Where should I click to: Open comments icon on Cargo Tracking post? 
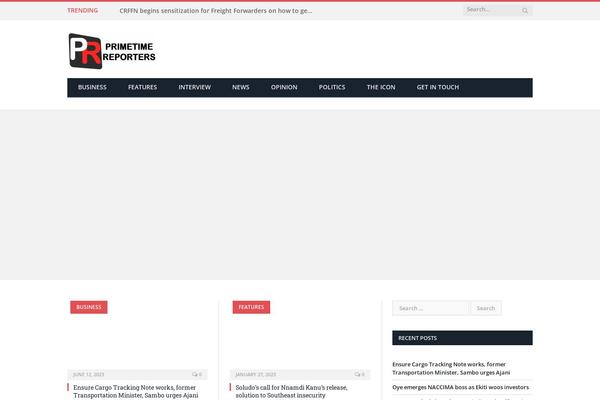(x=197, y=374)
